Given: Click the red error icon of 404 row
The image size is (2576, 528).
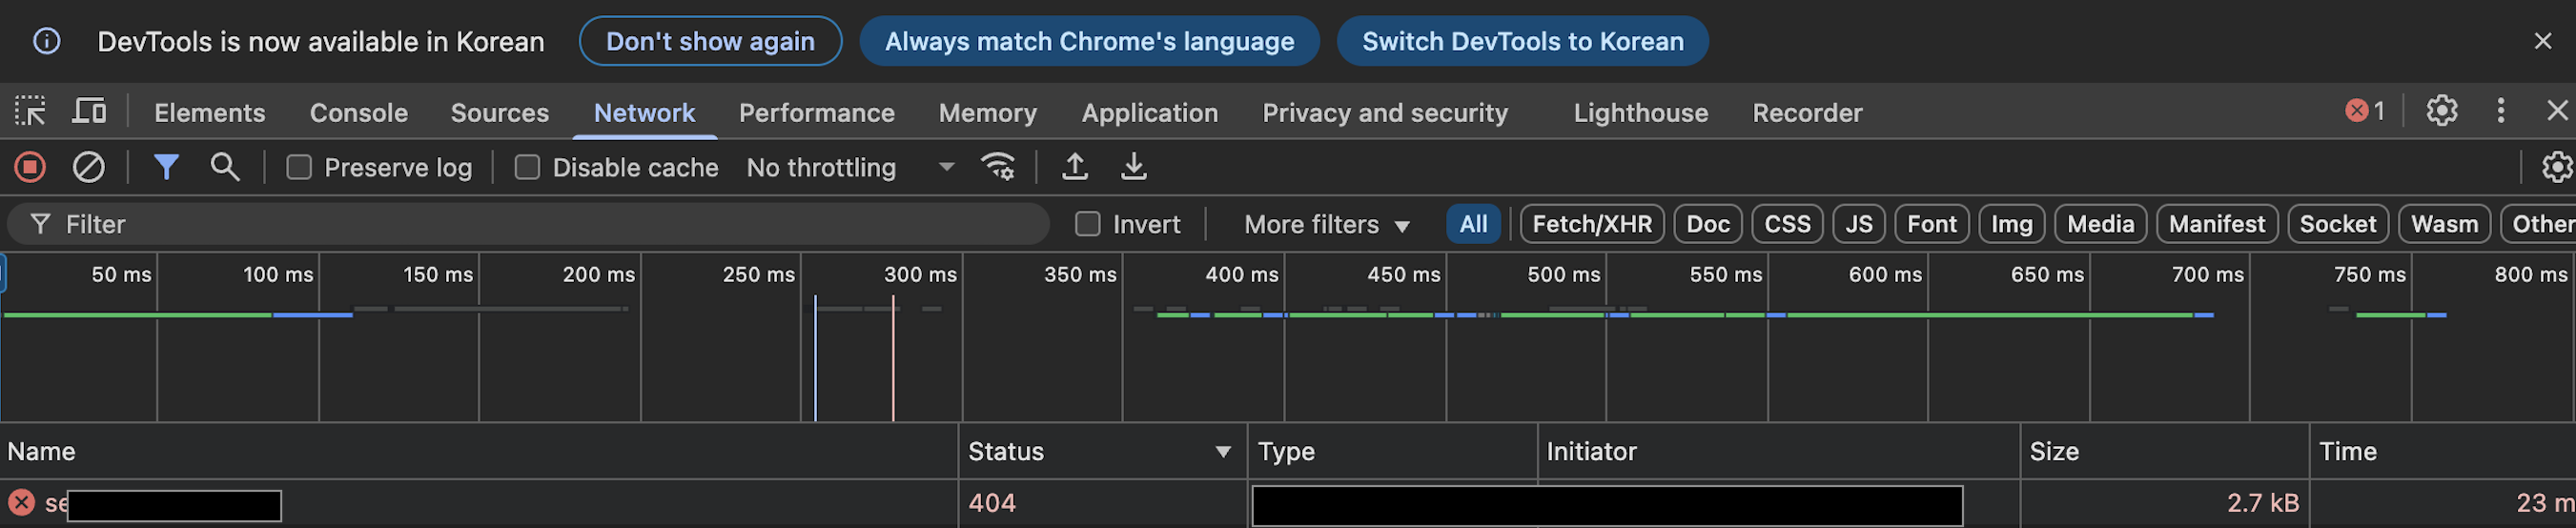Looking at the screenshot, I should pos(21,502).
